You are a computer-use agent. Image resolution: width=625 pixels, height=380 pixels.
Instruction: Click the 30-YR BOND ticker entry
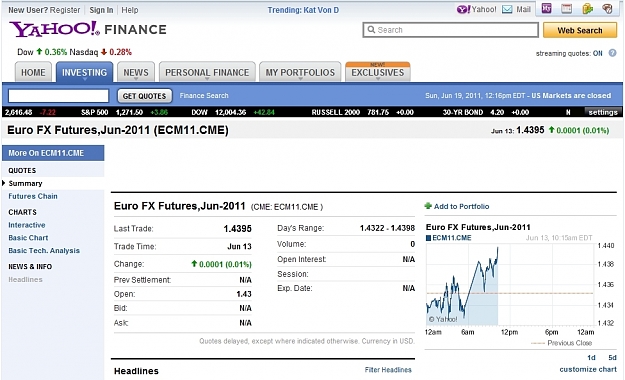(486, 112)
